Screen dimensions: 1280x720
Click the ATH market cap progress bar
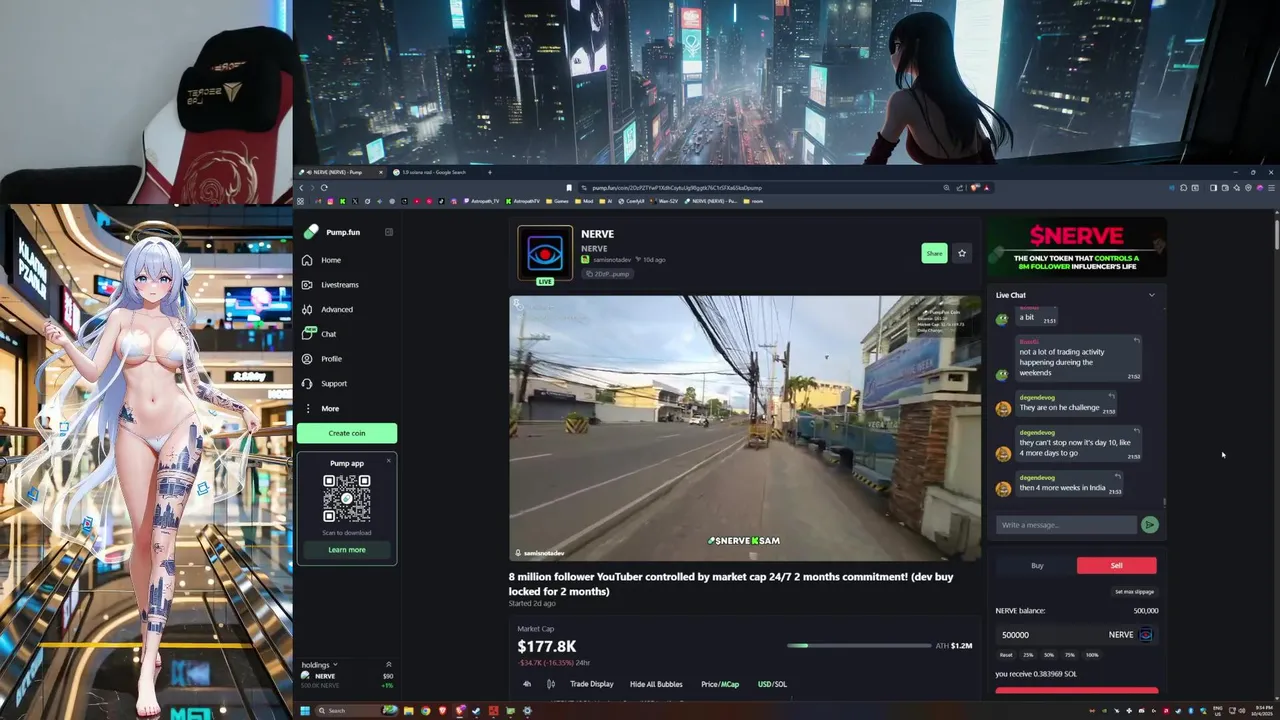(x=858, y=646)
